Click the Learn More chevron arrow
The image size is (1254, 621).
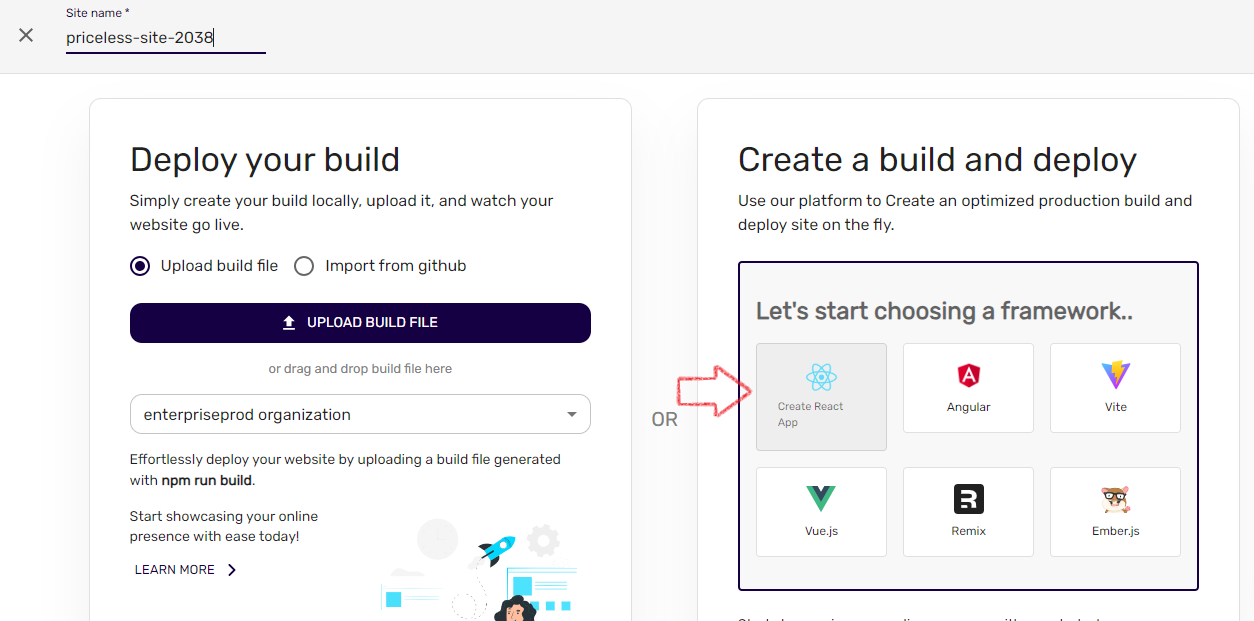click(x=232, y=570)
